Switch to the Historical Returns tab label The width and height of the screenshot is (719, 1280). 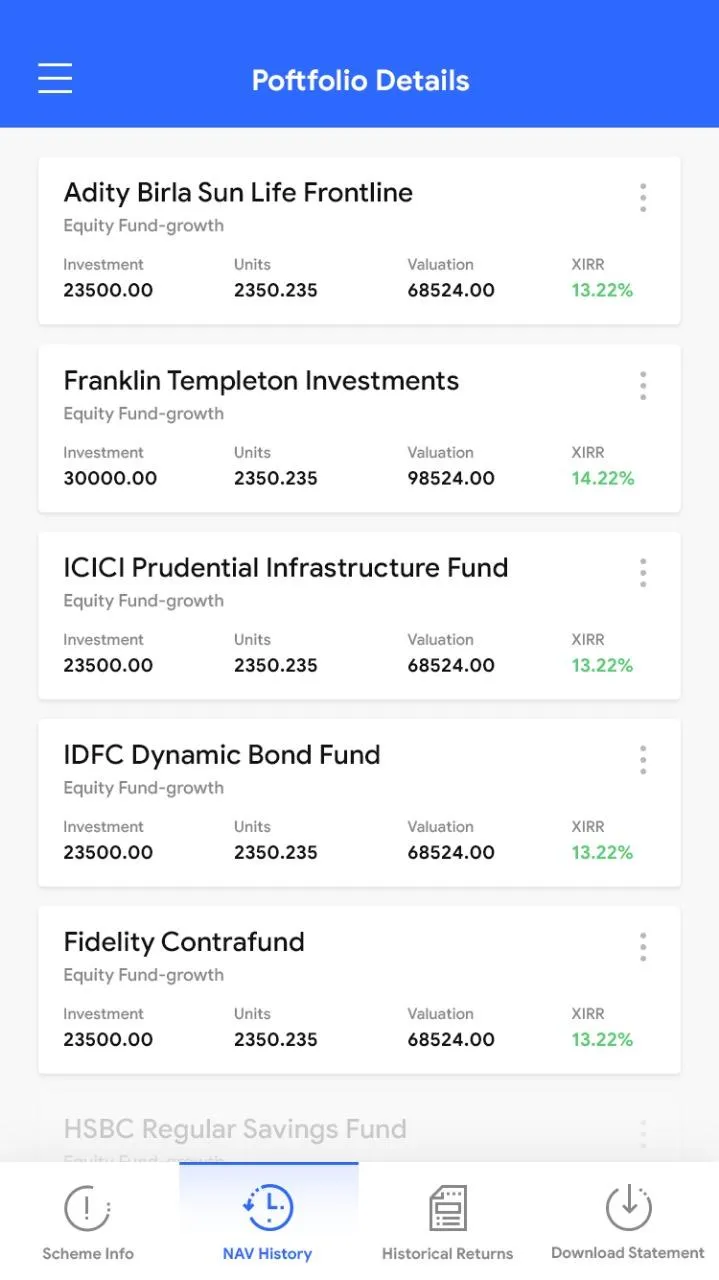point(447,1254)
